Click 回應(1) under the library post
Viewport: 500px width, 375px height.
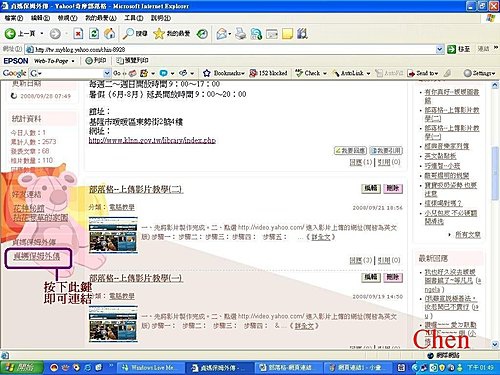coord(361,162)
